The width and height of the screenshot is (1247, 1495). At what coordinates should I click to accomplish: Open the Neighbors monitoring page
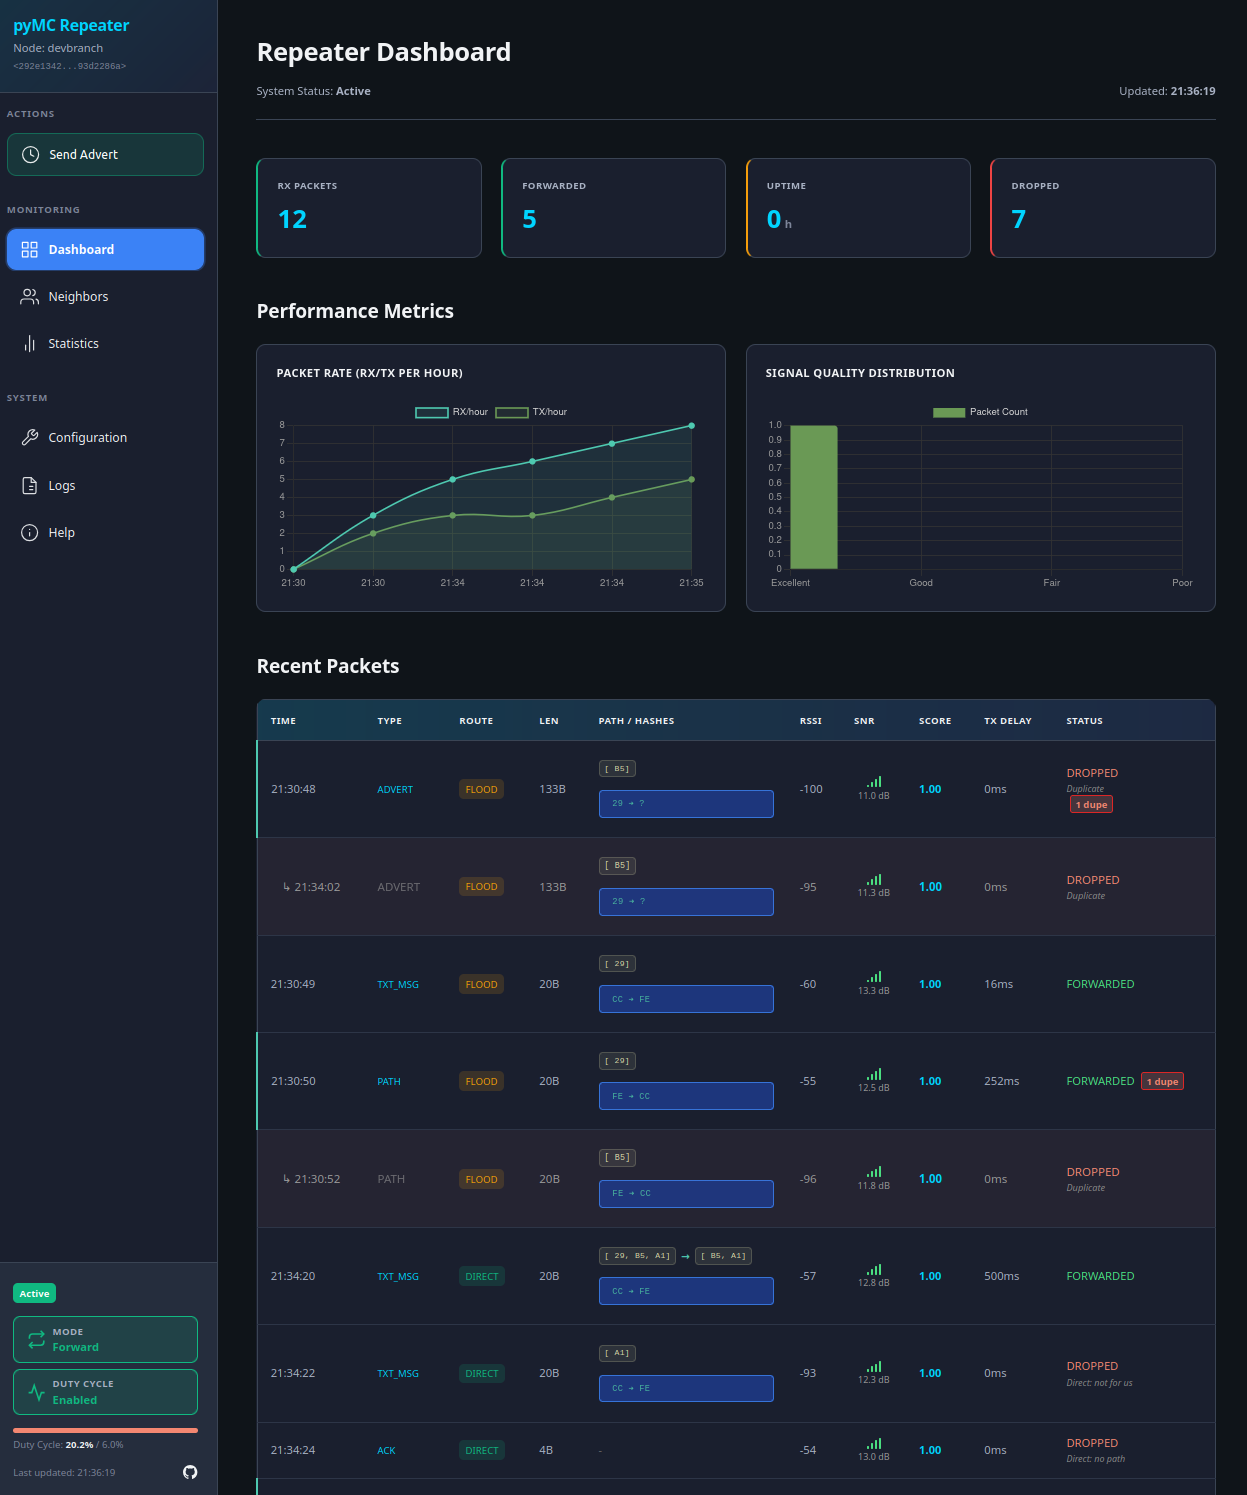79,296
